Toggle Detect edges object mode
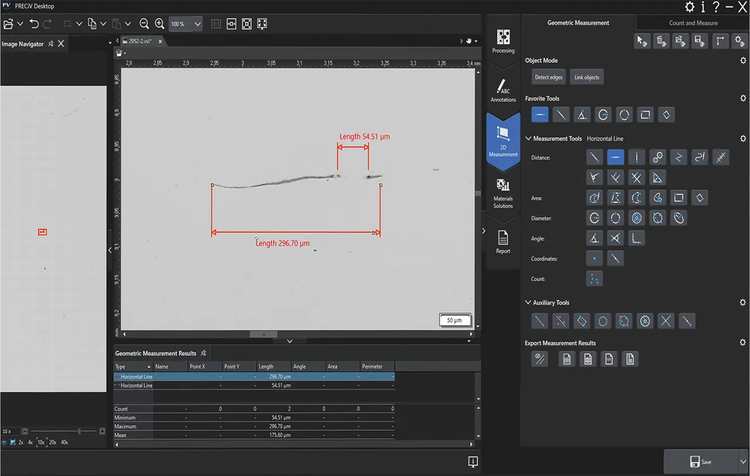This screenshot has width=750, height=476. point(548,77)
